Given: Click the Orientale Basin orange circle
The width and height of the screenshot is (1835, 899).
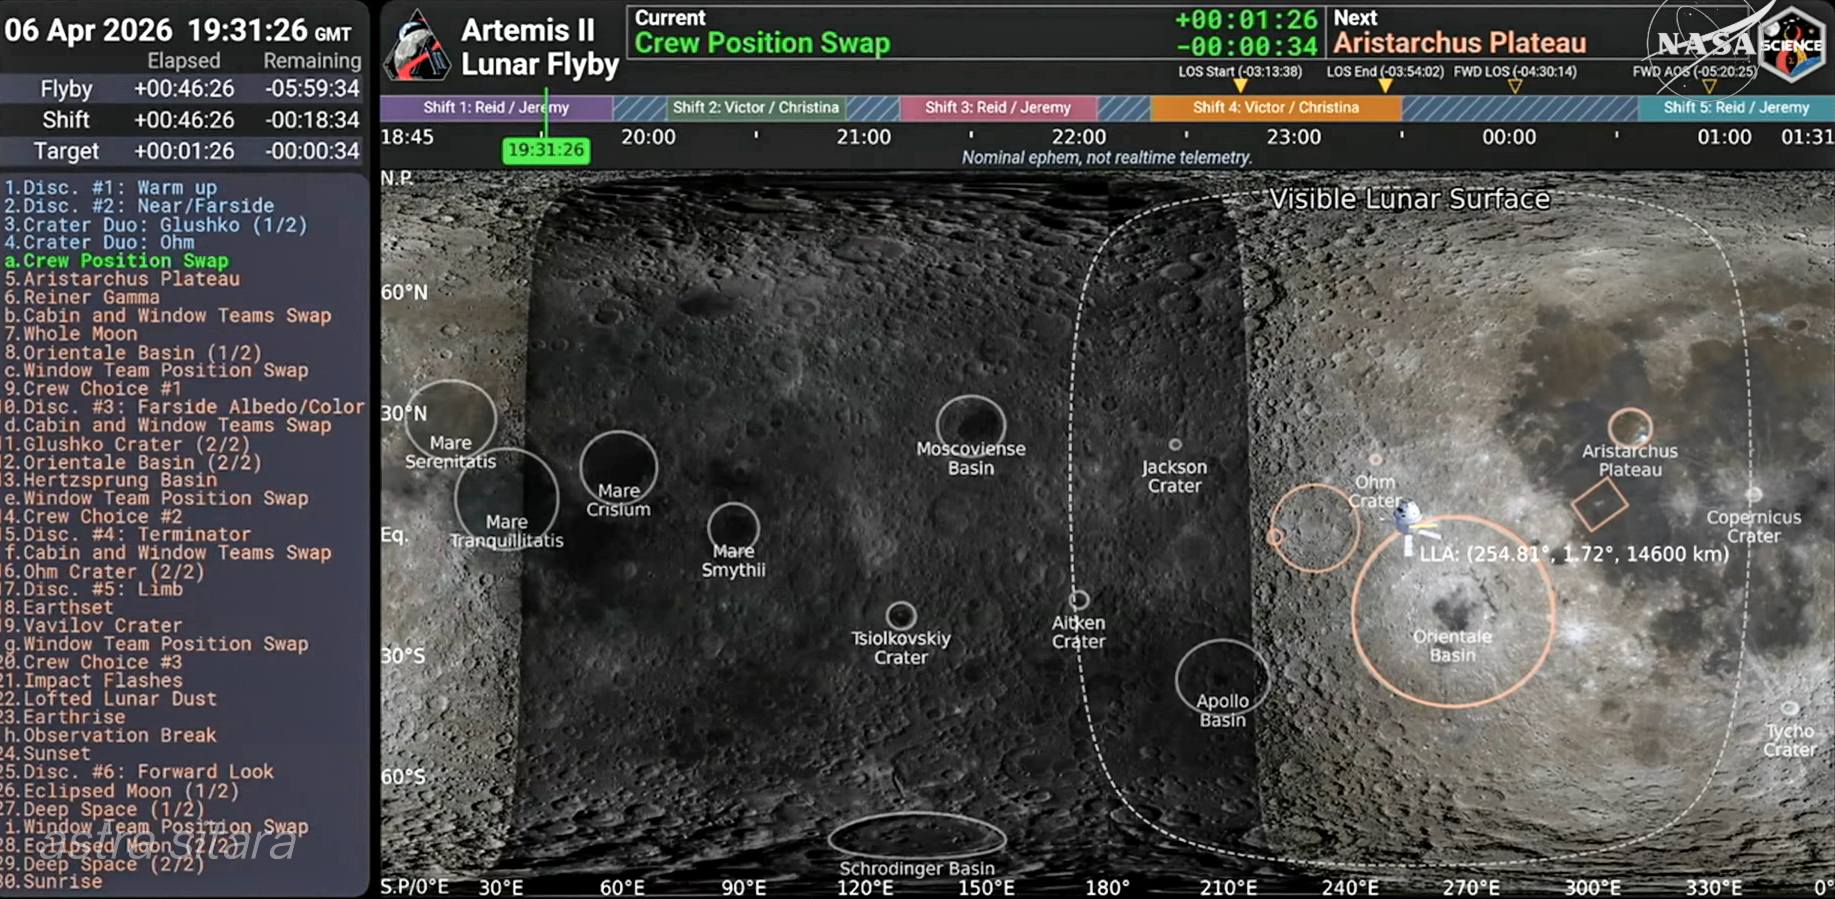Looking at the screenshot, I should [1453, 611].
